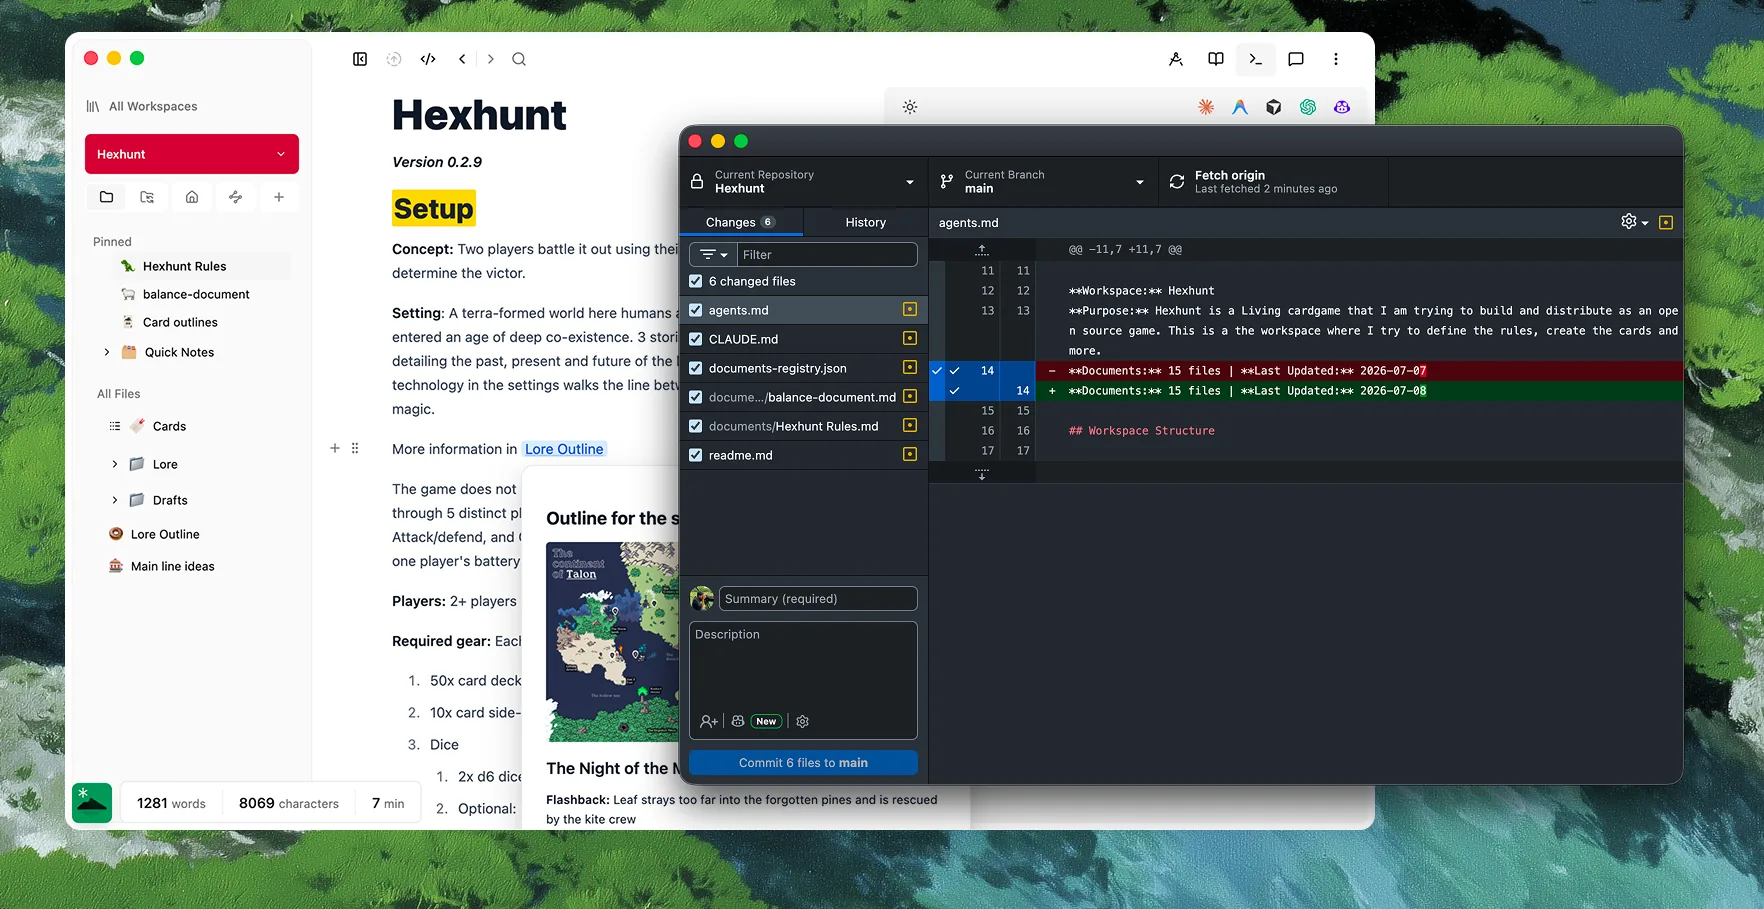The image size is (1764, 909).
Task: Expand diff upward above line 11
Action: coord(982,249)
